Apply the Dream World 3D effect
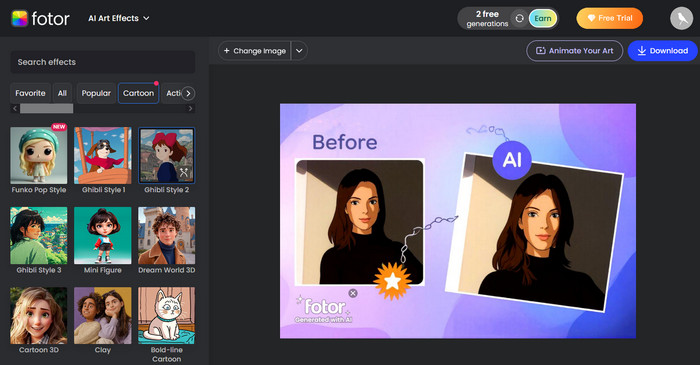Image resolution: width=700 pixels, height=365 pixels. (167, 236)
